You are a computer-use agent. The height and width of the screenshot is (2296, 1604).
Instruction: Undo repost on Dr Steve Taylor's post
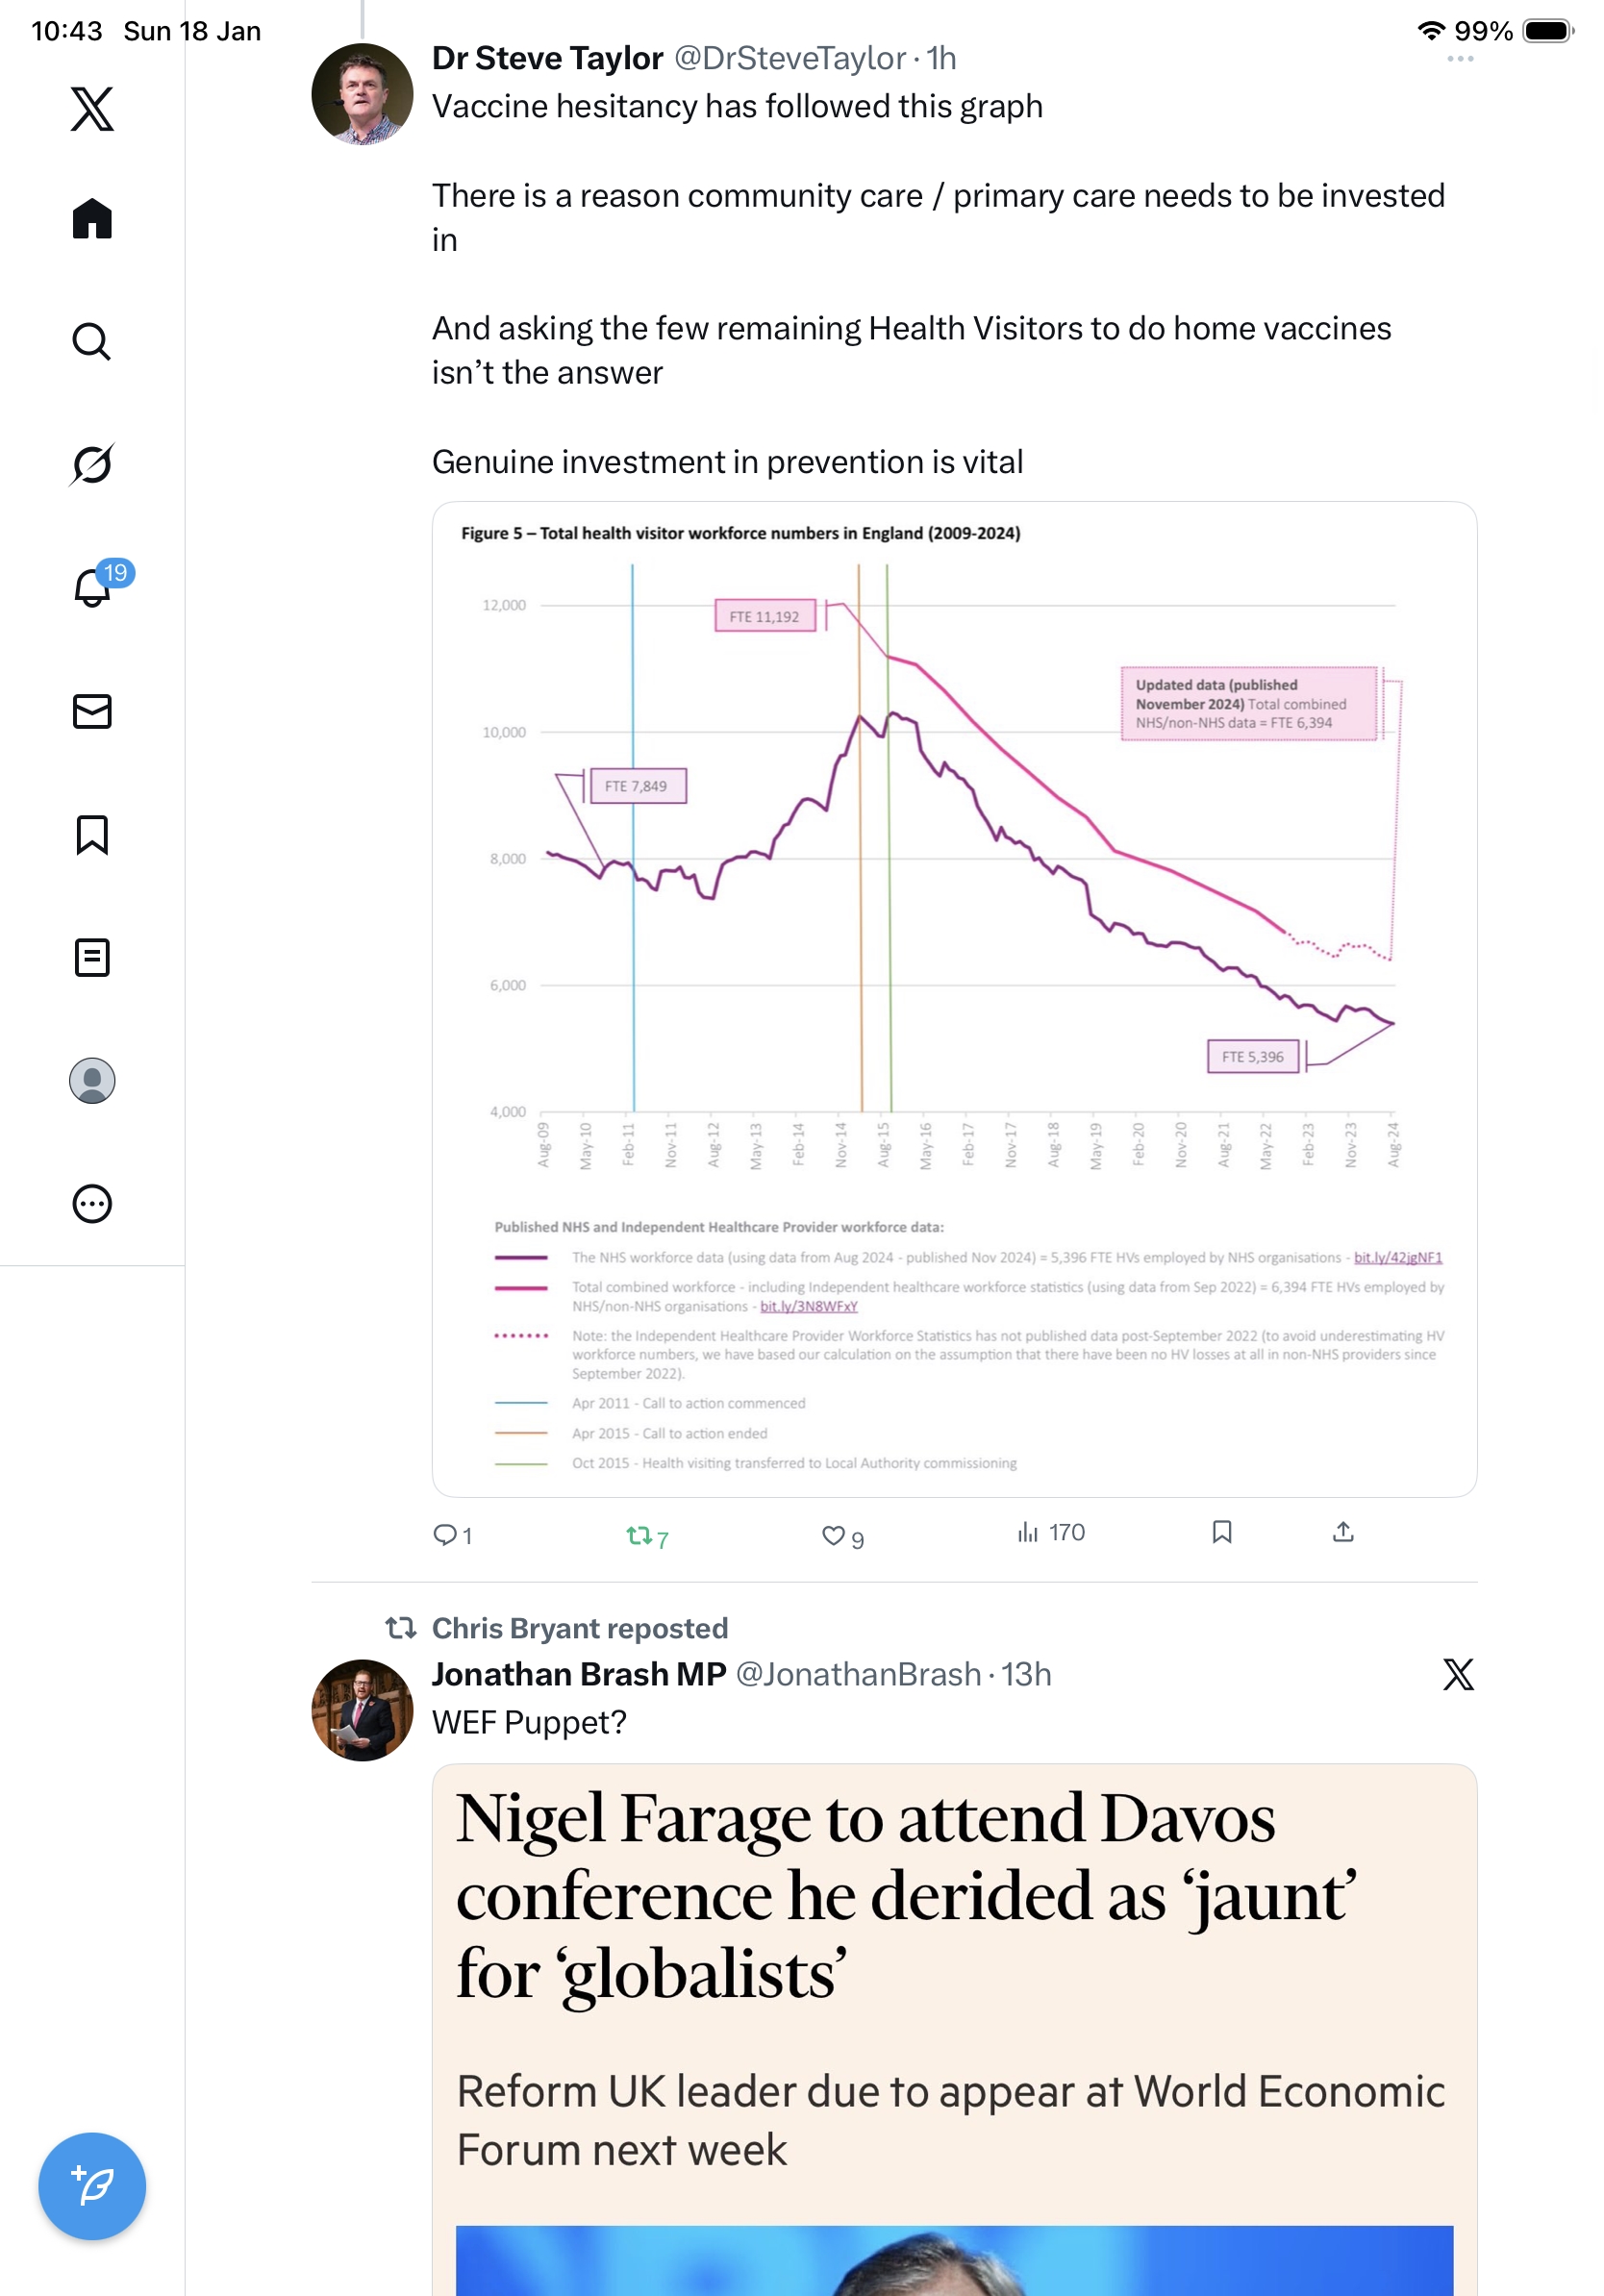tap(639, 1535)
